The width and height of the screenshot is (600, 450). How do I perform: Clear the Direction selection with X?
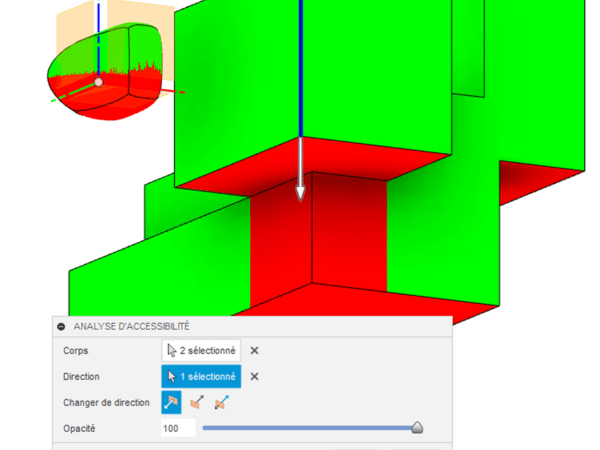(254, 377)
